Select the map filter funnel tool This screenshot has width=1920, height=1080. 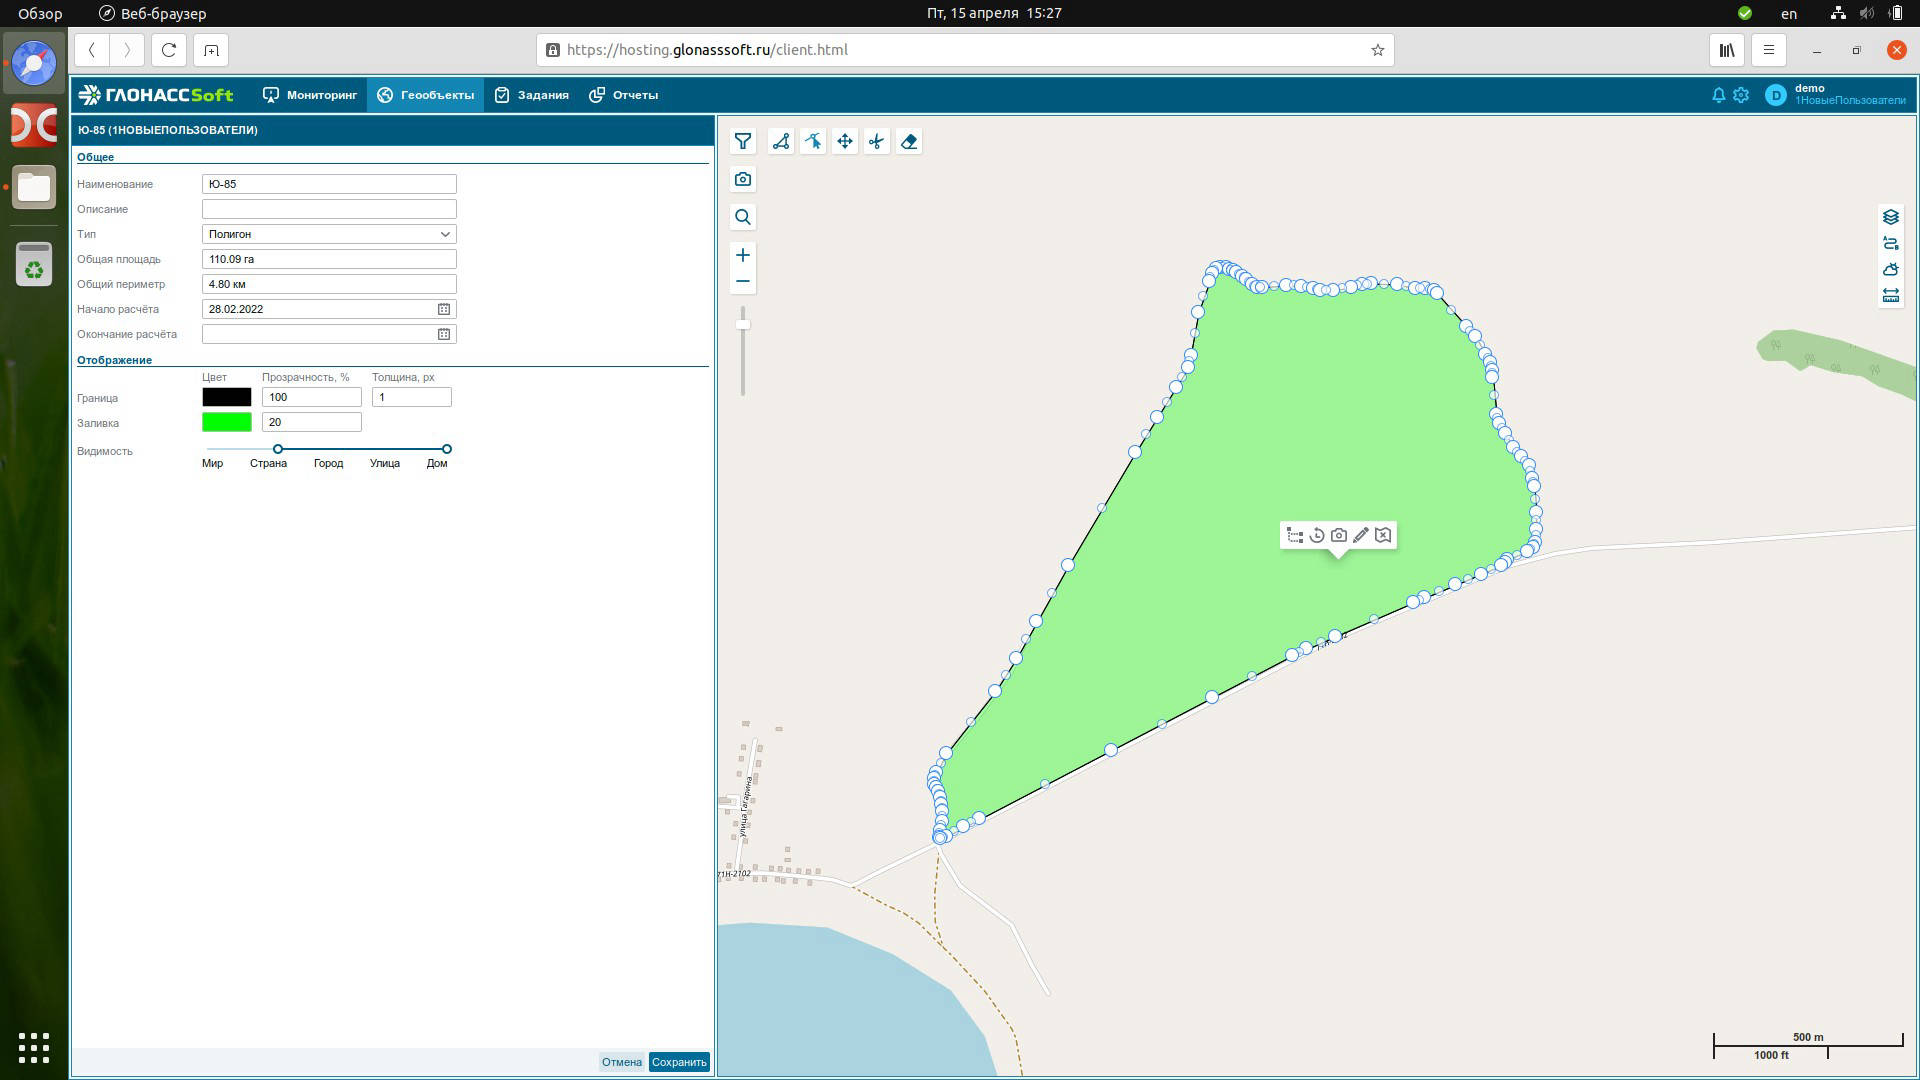743,142
